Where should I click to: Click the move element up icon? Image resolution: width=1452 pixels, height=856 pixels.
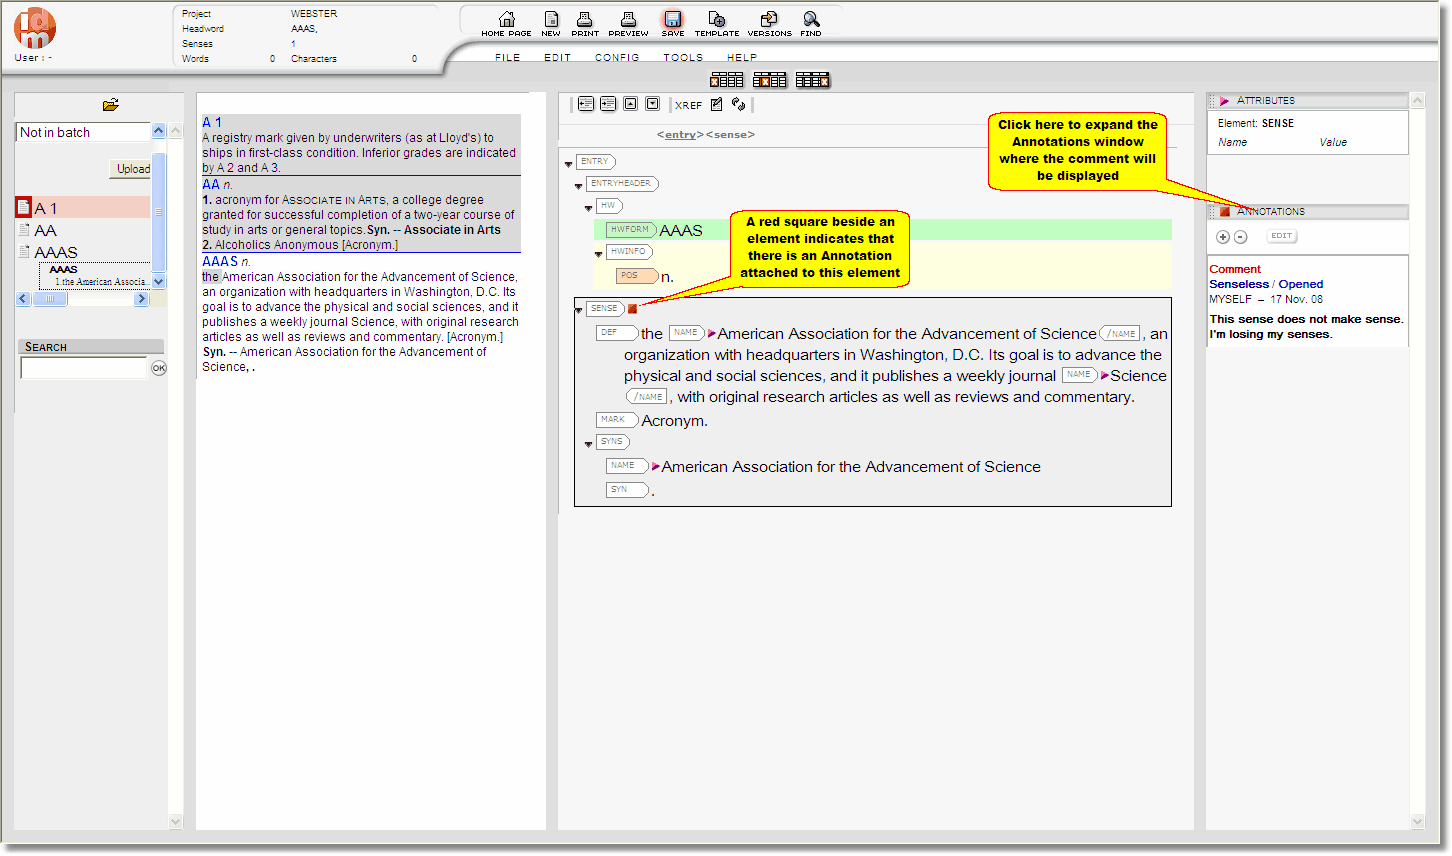click(x=630, y=104)
